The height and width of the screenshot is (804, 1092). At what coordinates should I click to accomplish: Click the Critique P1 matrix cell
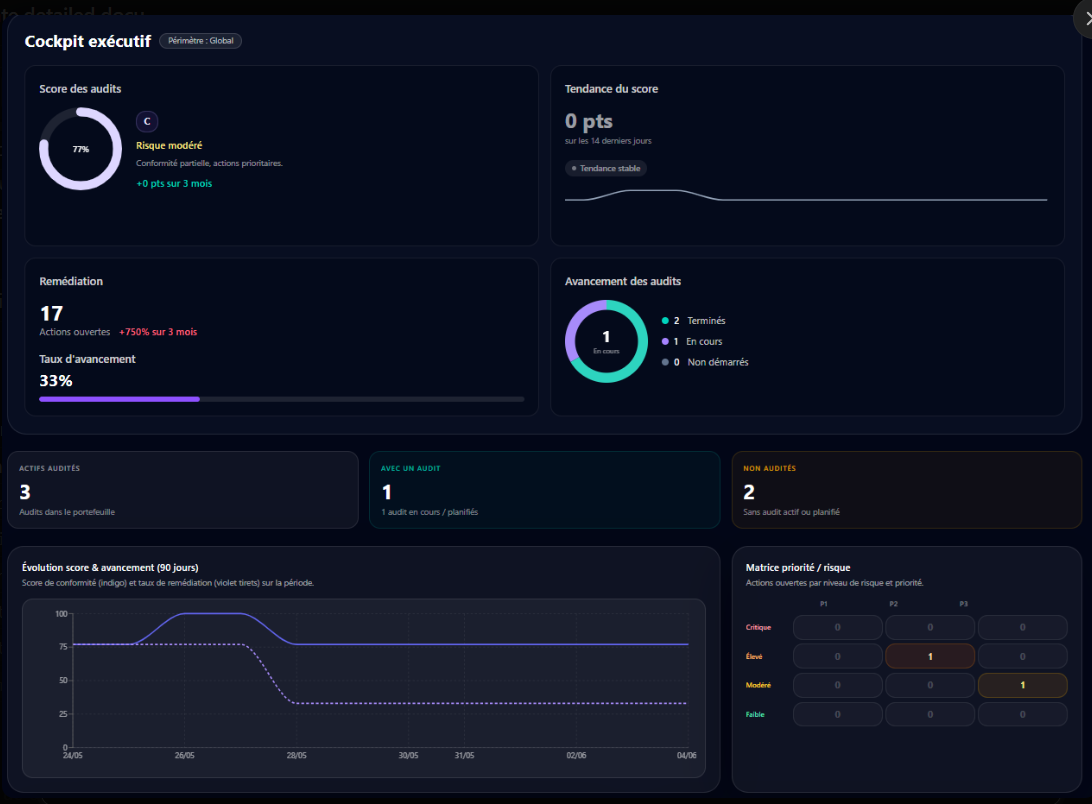(838, 627)
